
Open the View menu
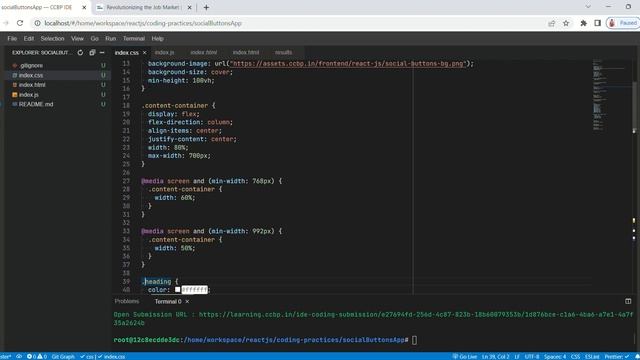77,38
